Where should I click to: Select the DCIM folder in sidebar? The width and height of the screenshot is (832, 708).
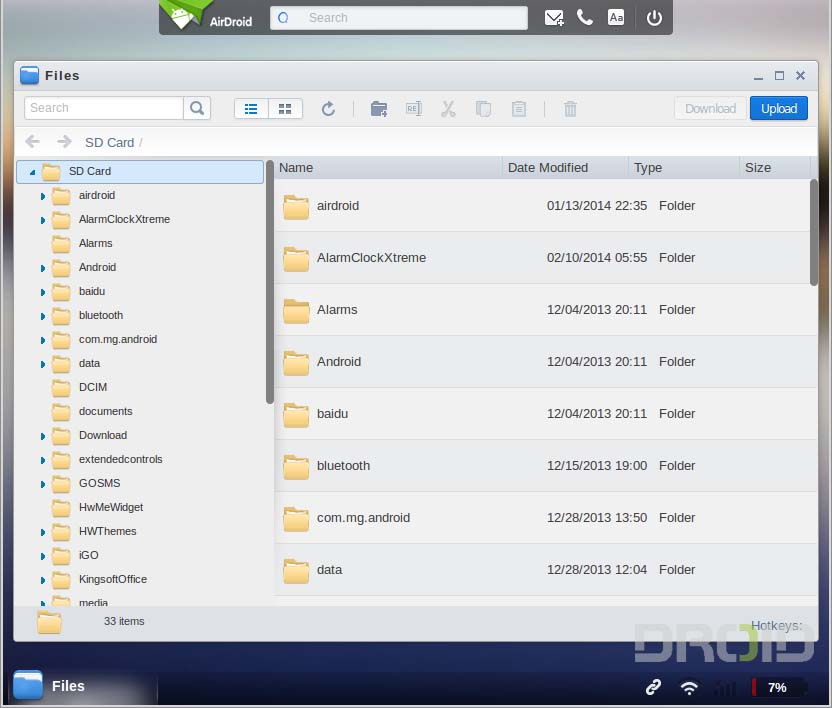pyautogui.click(x=93, y=387)
